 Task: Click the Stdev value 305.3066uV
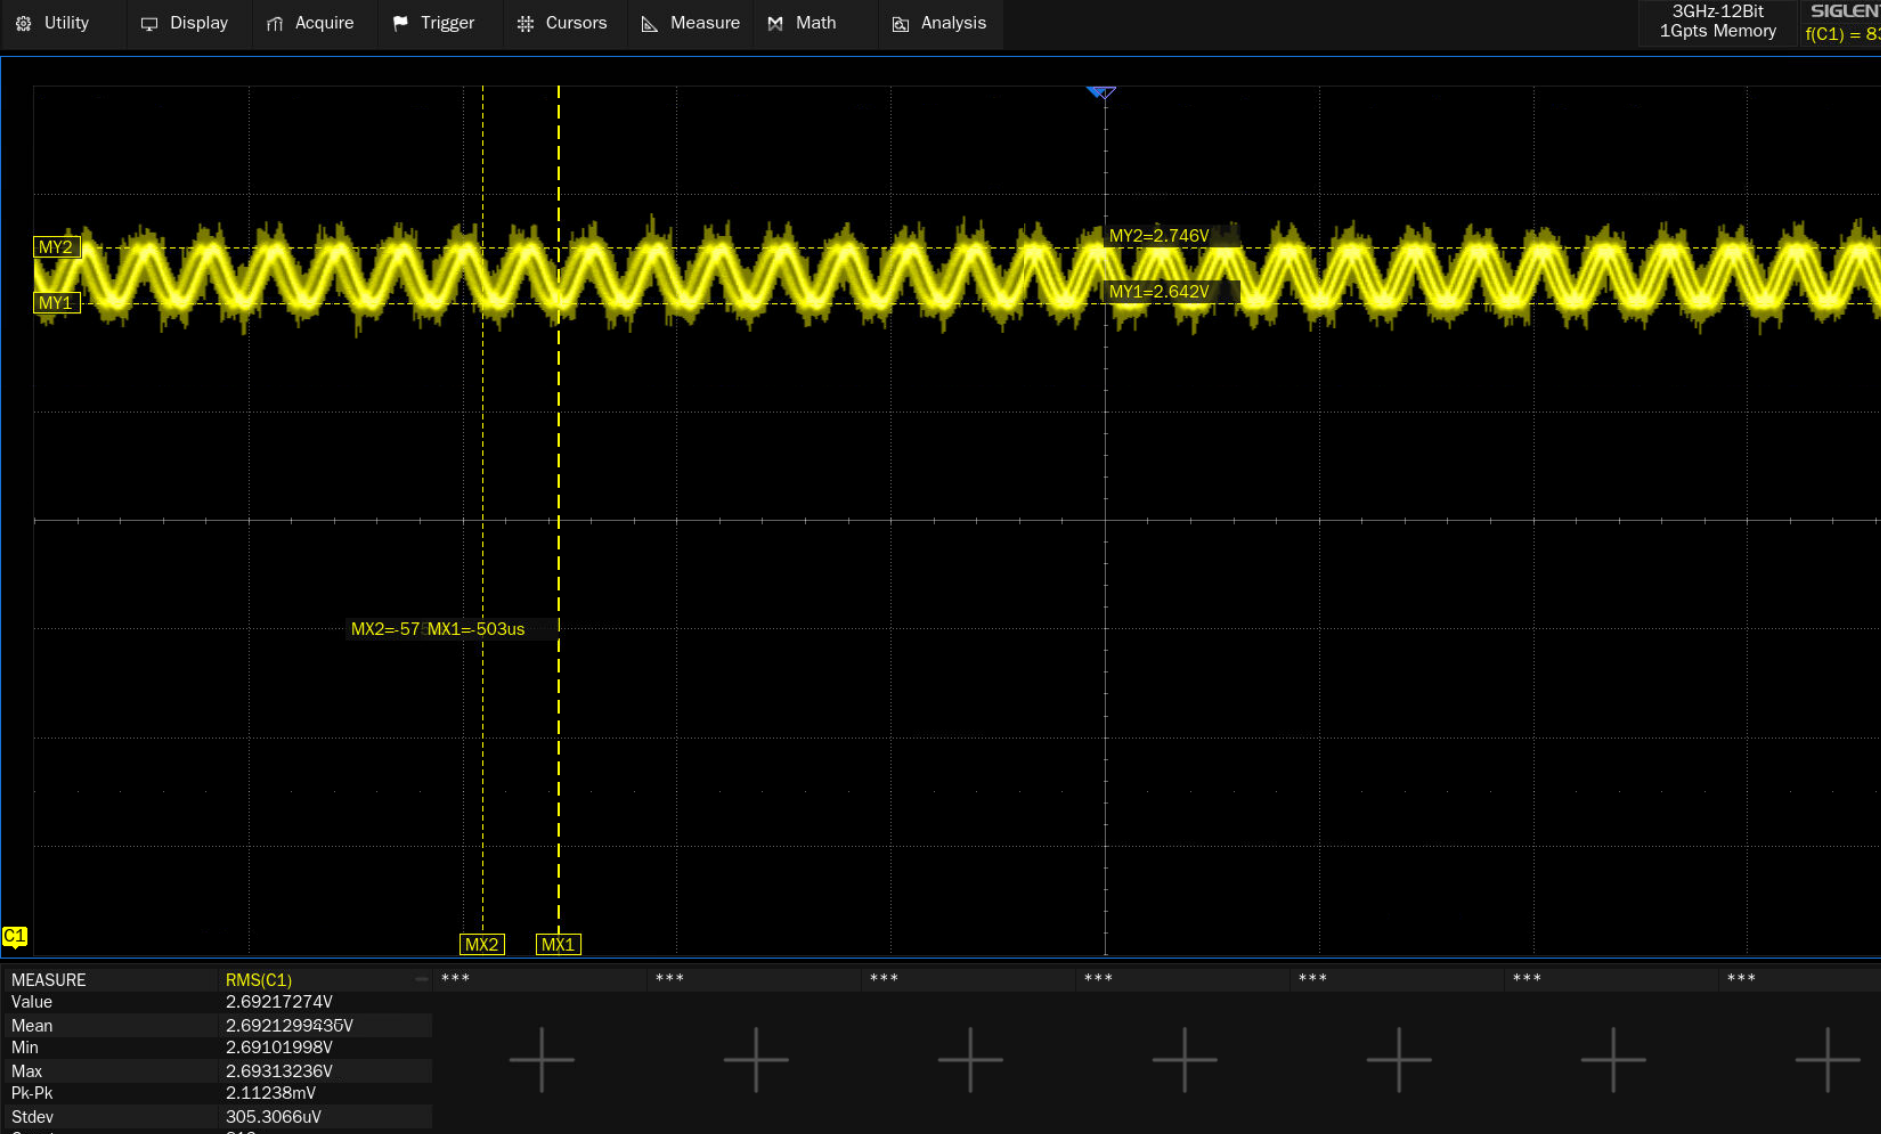(x=273, y=1117)
